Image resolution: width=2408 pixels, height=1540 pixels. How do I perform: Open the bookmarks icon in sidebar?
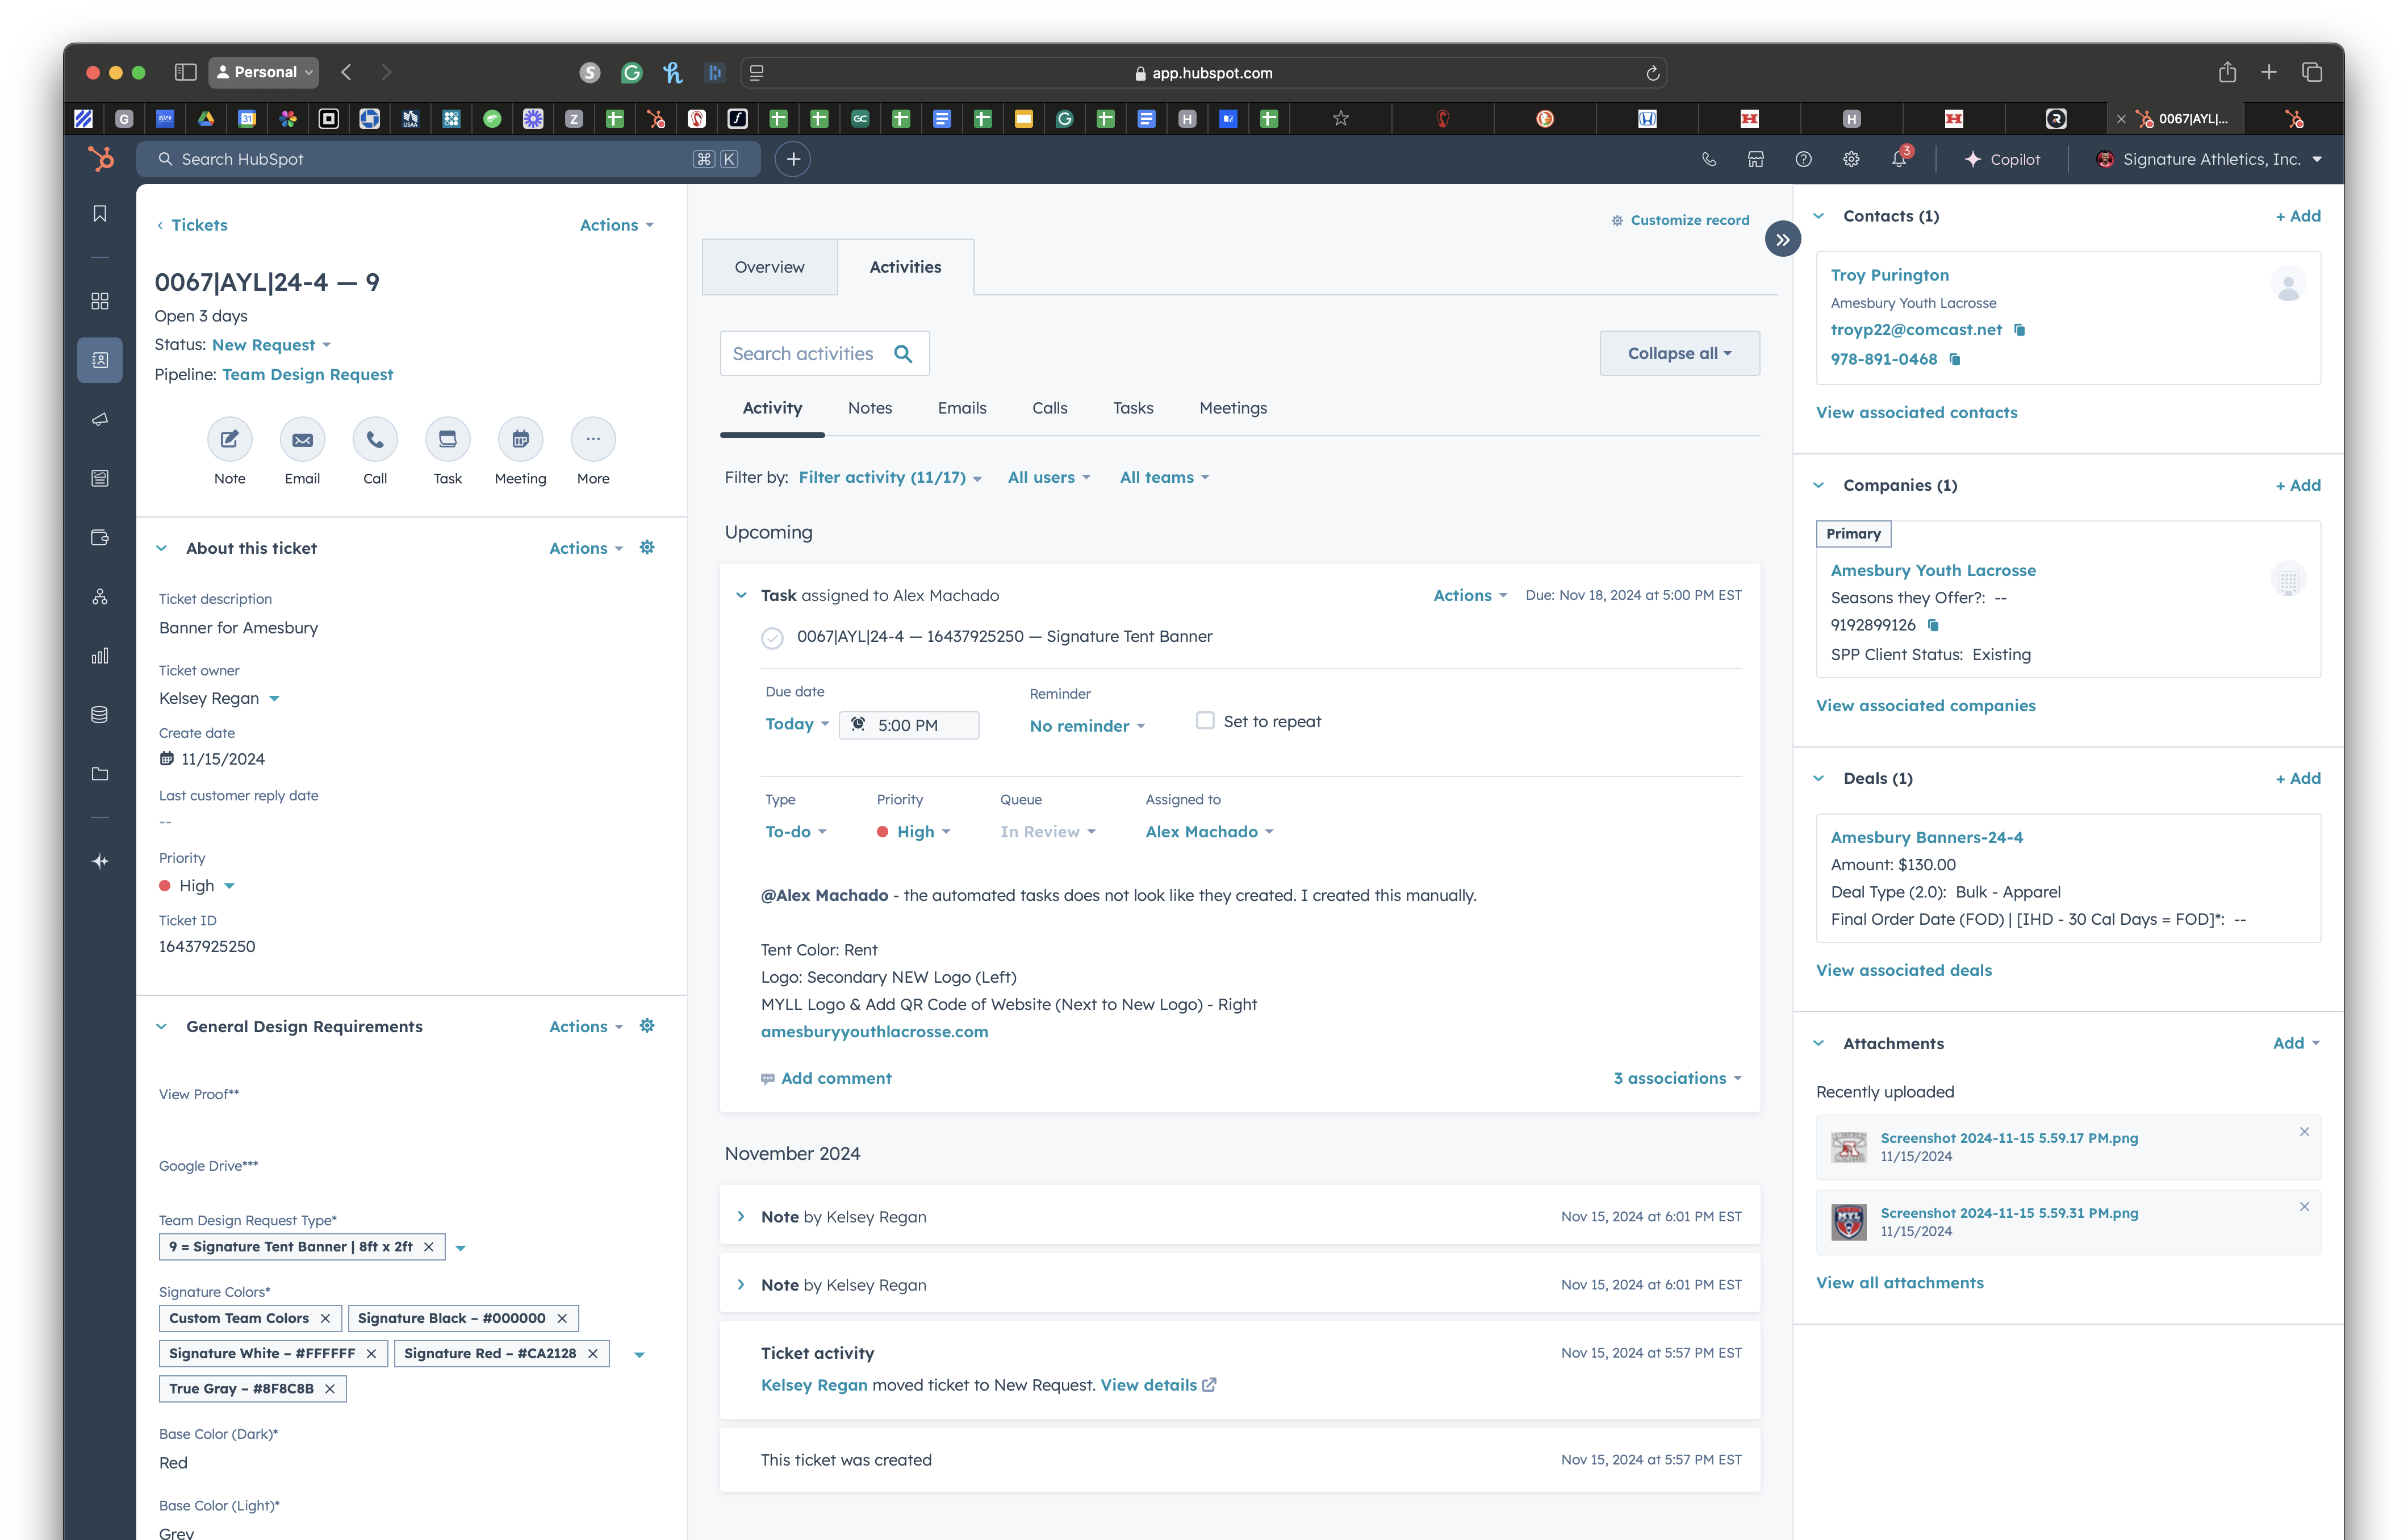point(100,214)
